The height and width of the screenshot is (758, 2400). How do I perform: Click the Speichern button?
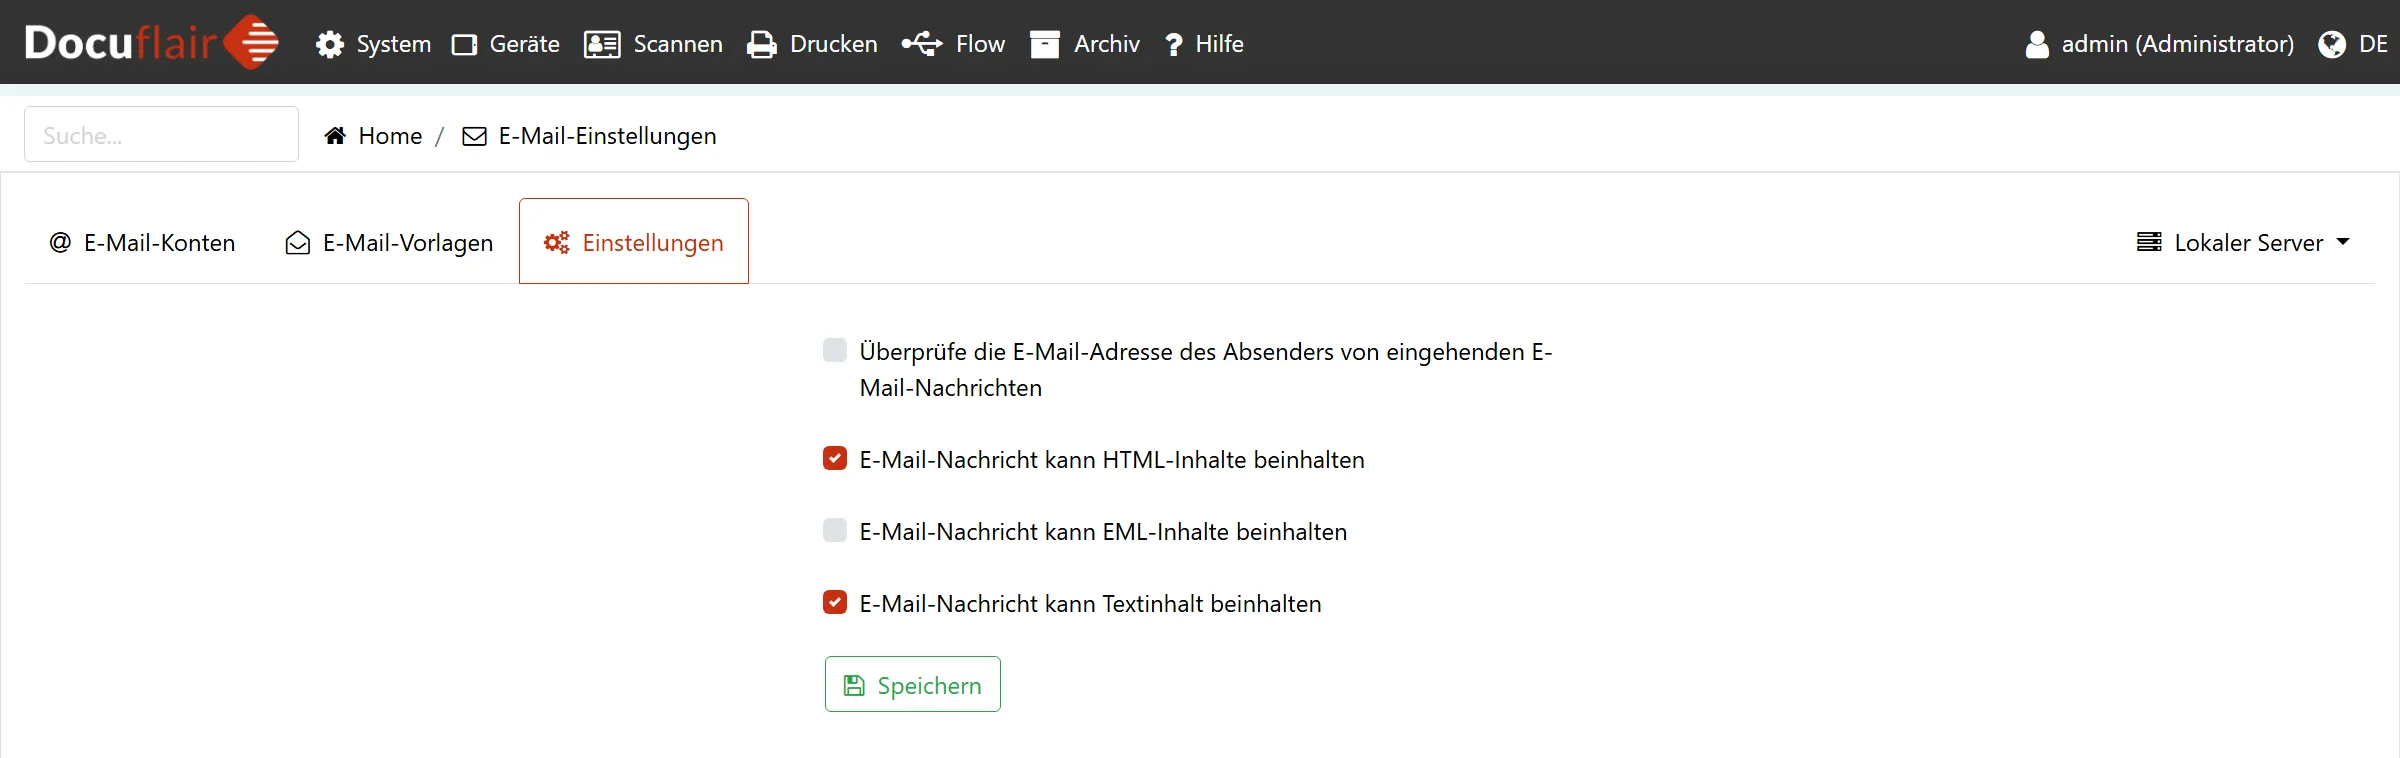[x=912, y=685]
